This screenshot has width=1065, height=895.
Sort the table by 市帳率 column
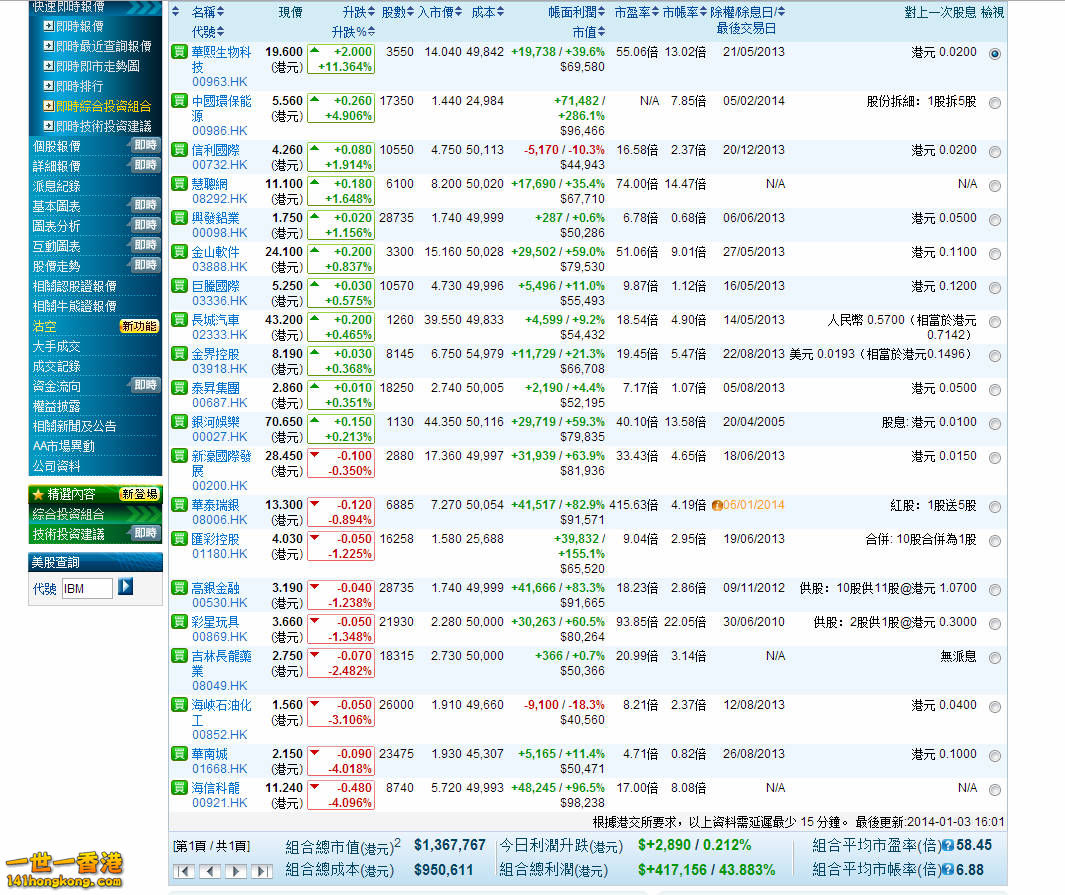tap(685, 12)
